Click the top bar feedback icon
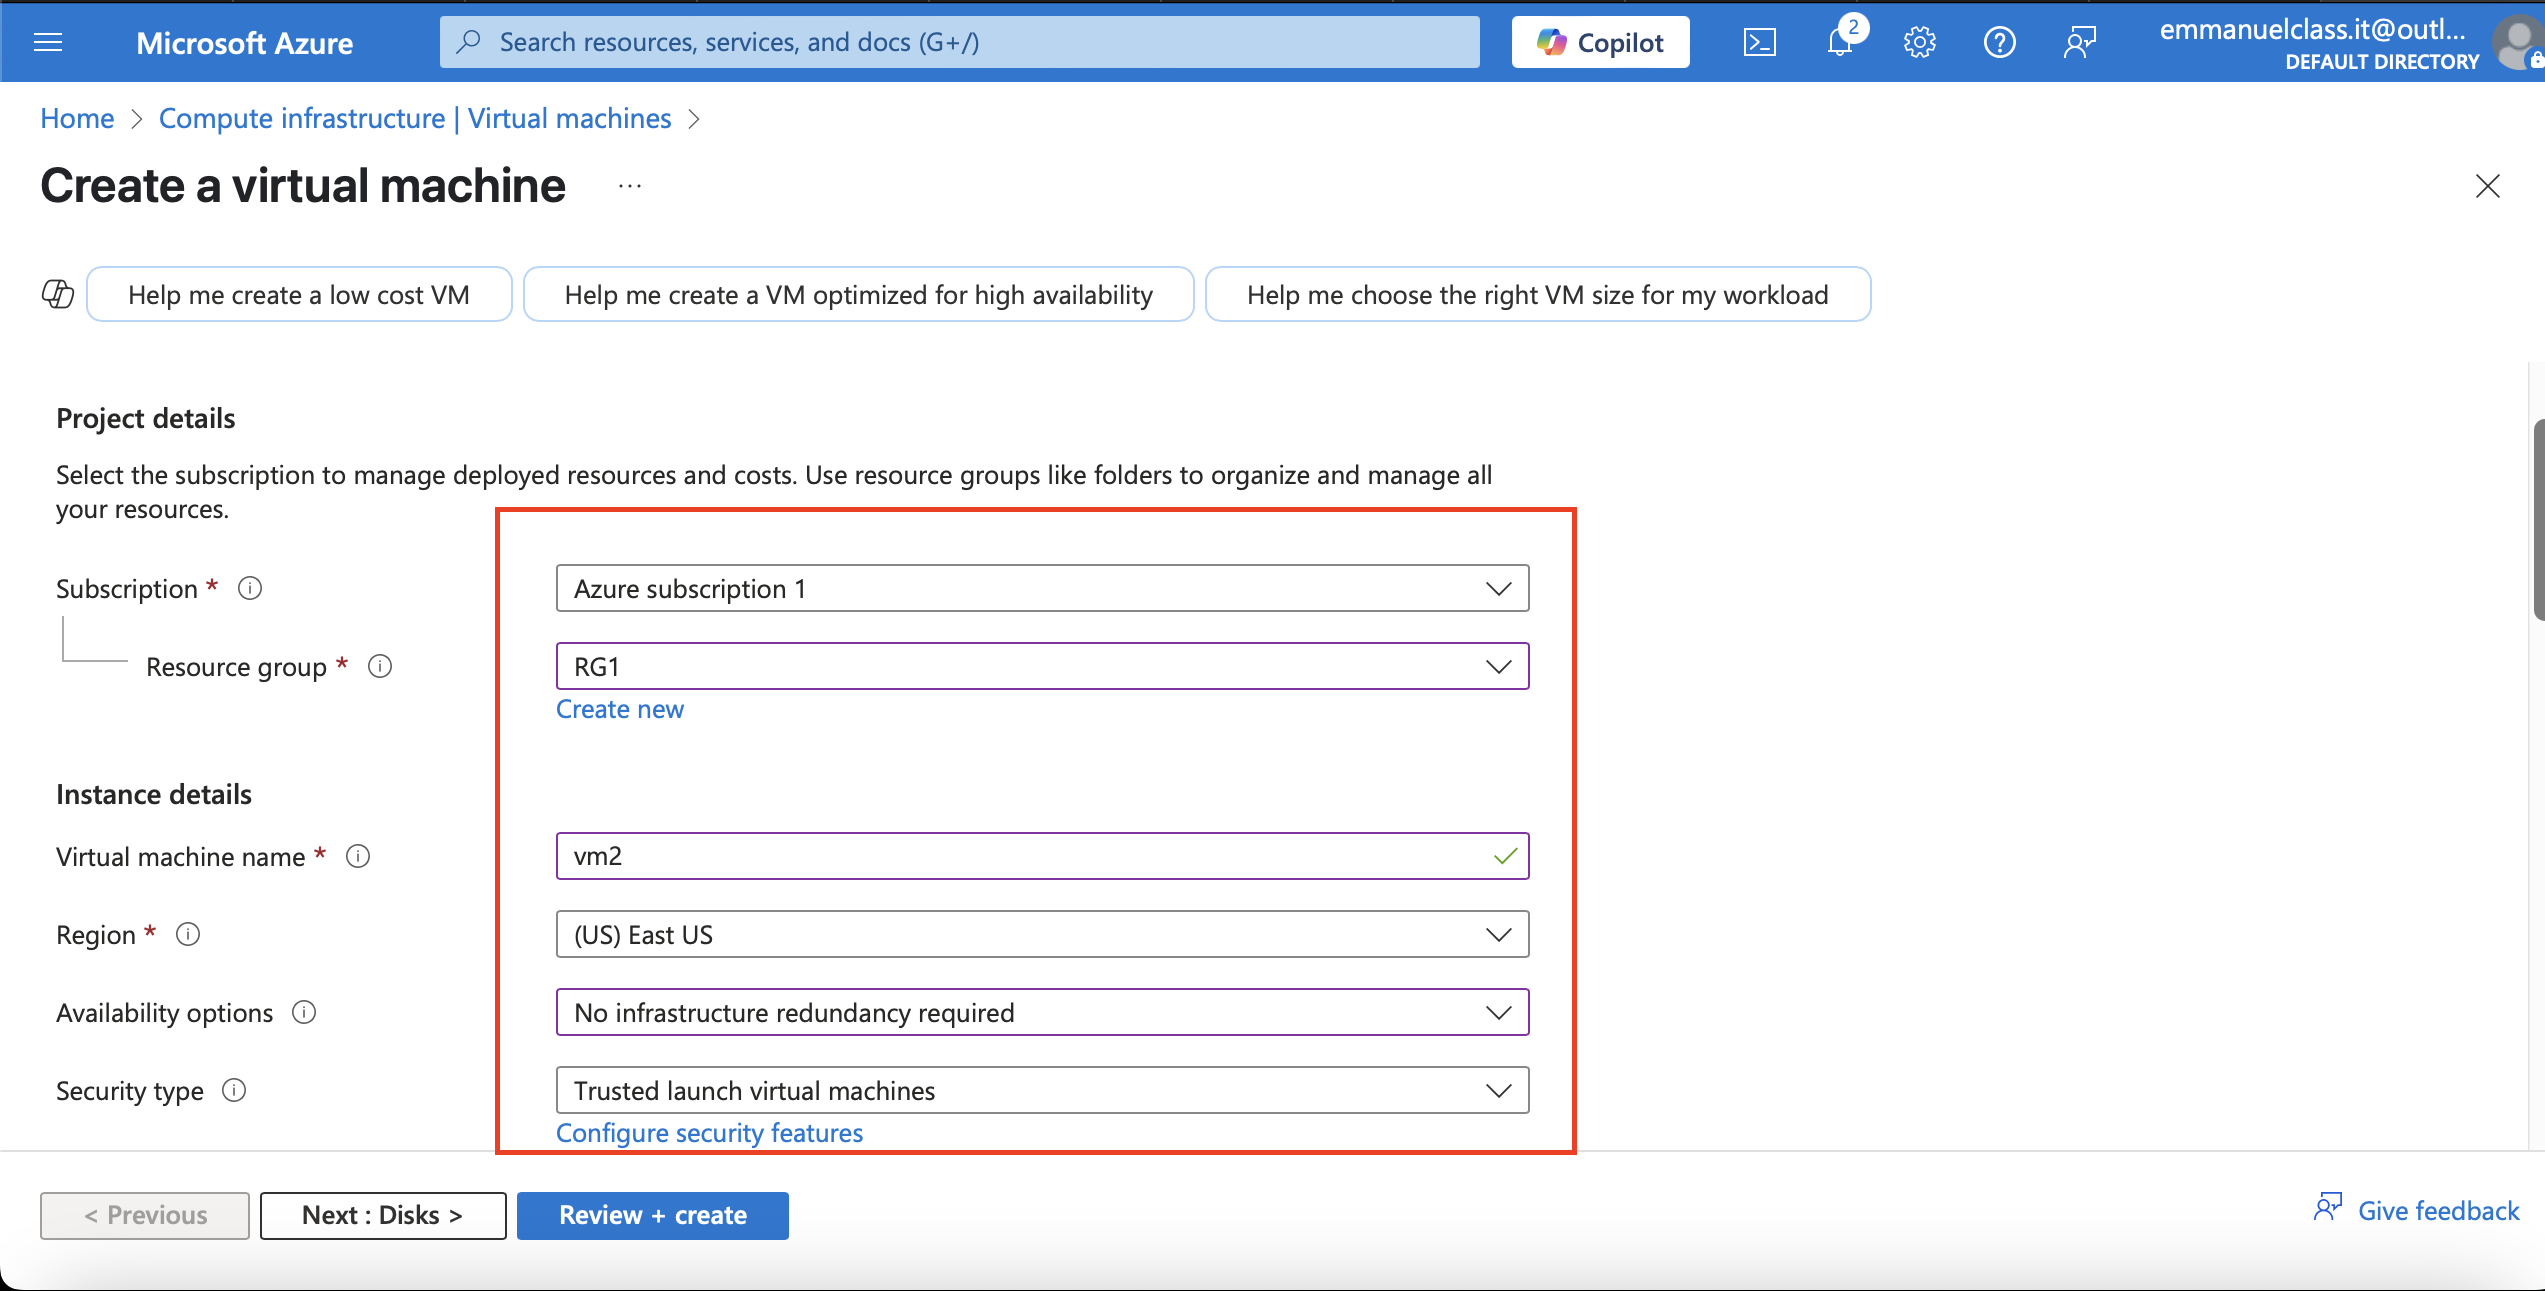 click(2080, 42)
